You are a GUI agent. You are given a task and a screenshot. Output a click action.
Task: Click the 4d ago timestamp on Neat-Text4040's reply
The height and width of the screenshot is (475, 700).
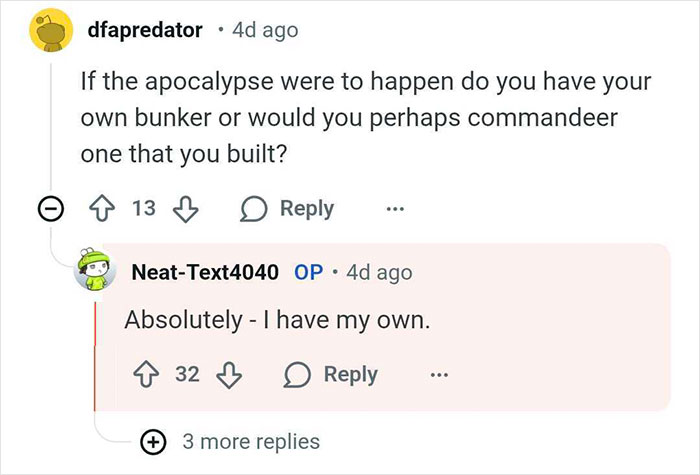pyautogui.click(x=378, y=272)
